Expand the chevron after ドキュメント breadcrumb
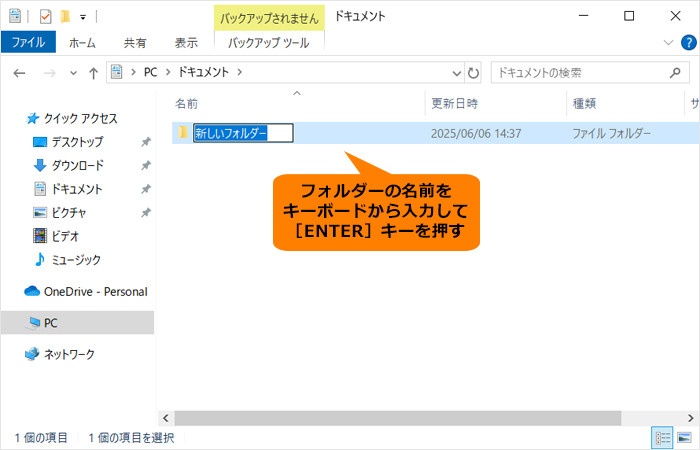Screen dimensions: 700x450 (240, 72)
